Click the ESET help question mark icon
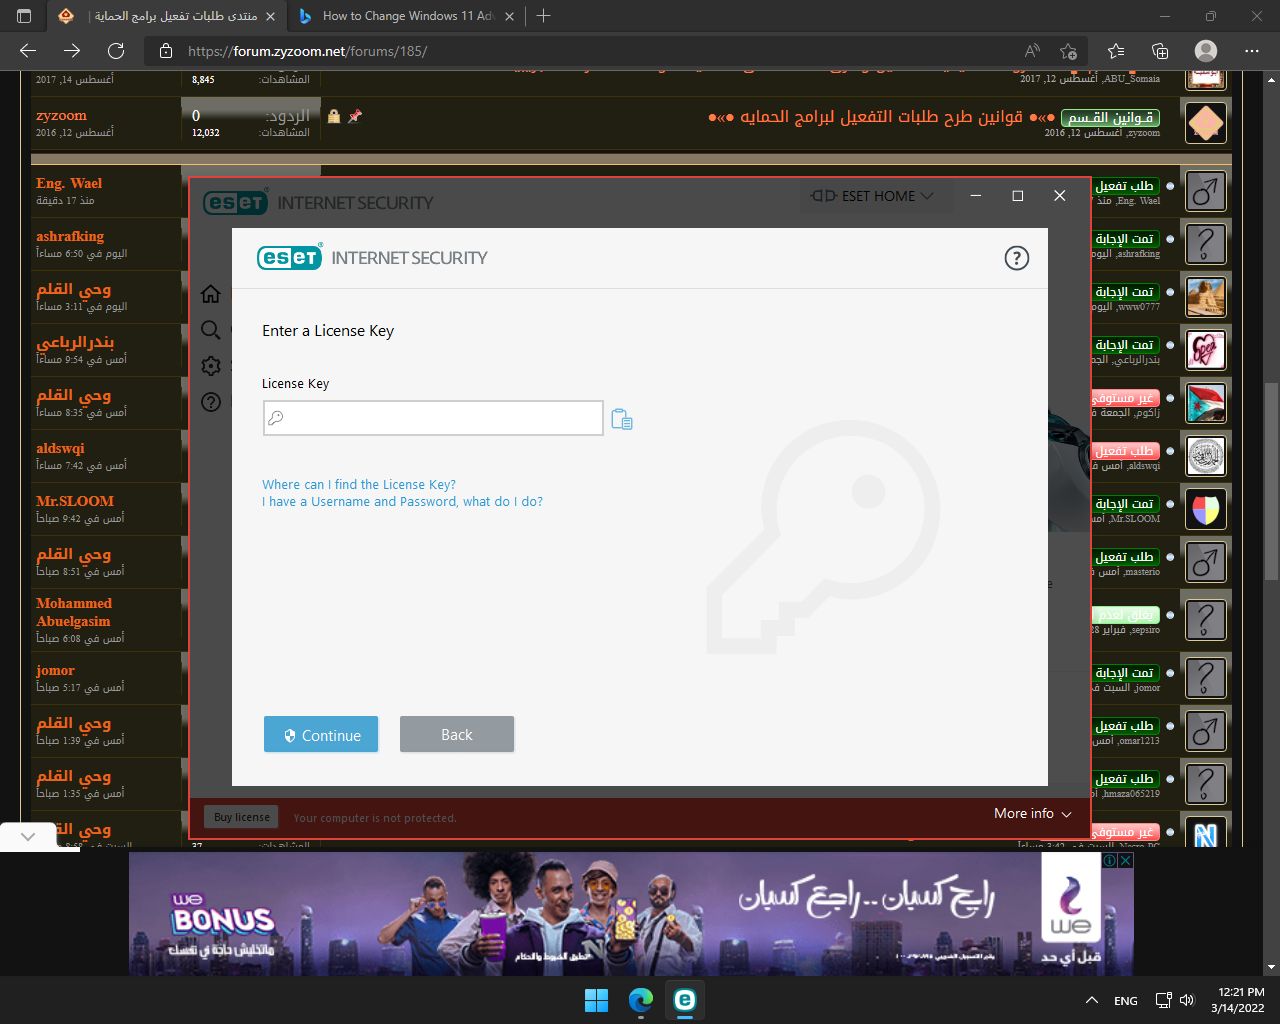The image size is (1280, 1024). click(x=1016, y=258)
